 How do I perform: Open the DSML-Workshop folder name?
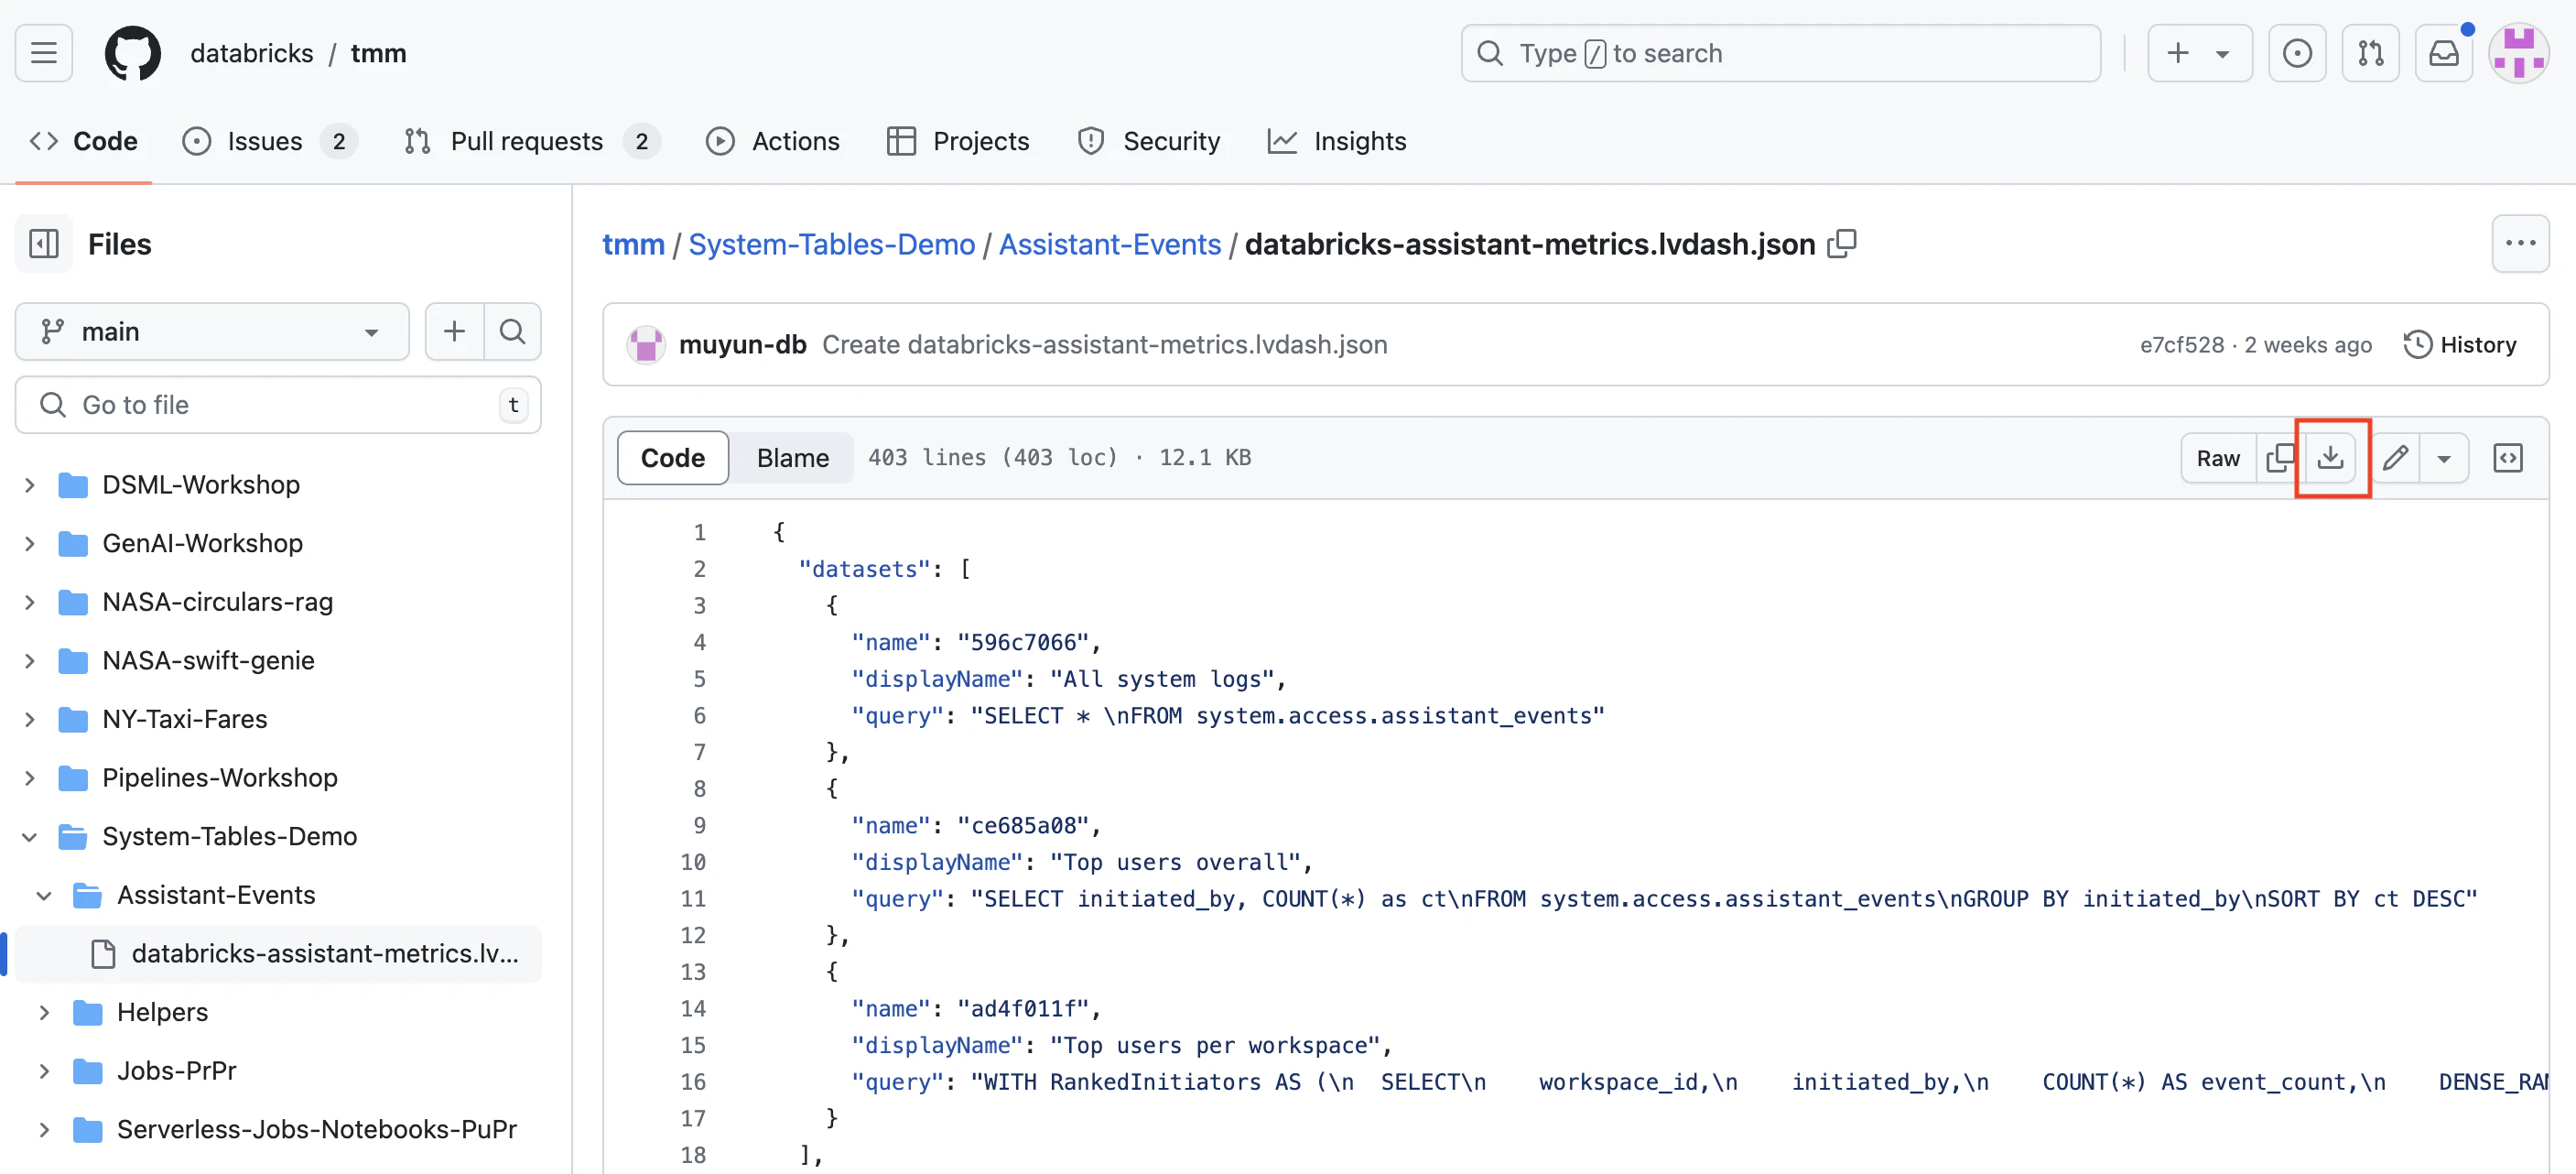(x=201, y=485)
